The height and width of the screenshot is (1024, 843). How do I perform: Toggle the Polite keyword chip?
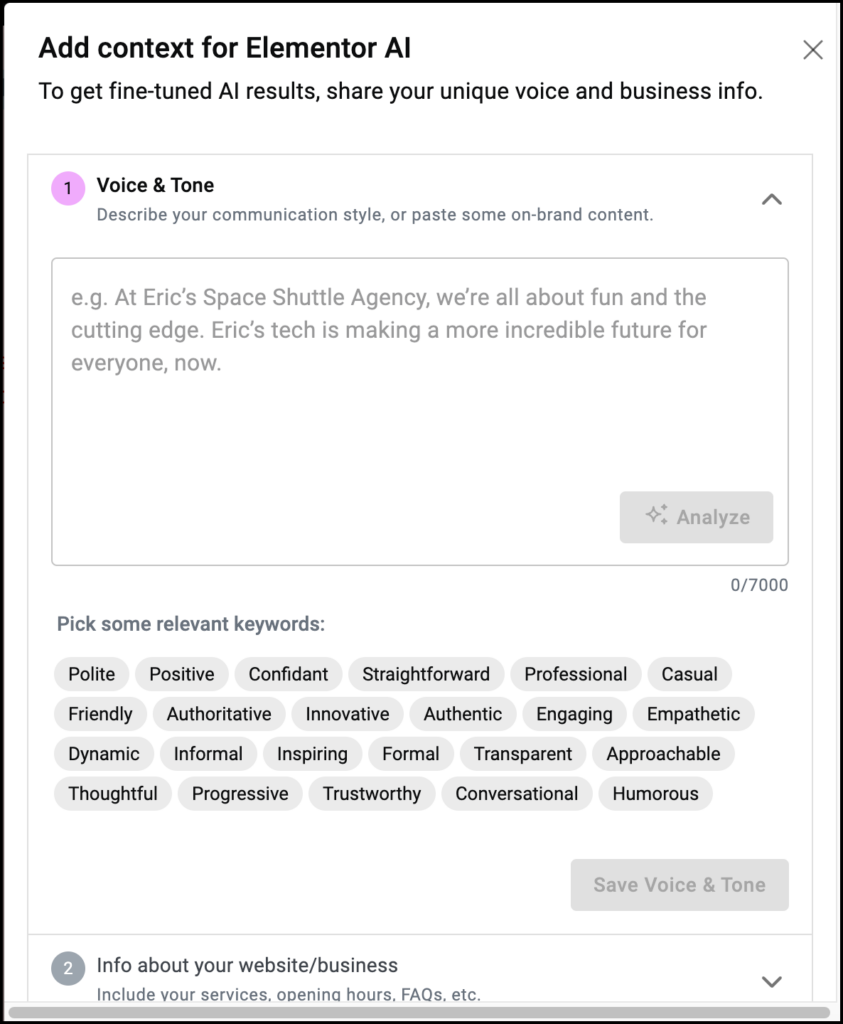coord(91,674)
